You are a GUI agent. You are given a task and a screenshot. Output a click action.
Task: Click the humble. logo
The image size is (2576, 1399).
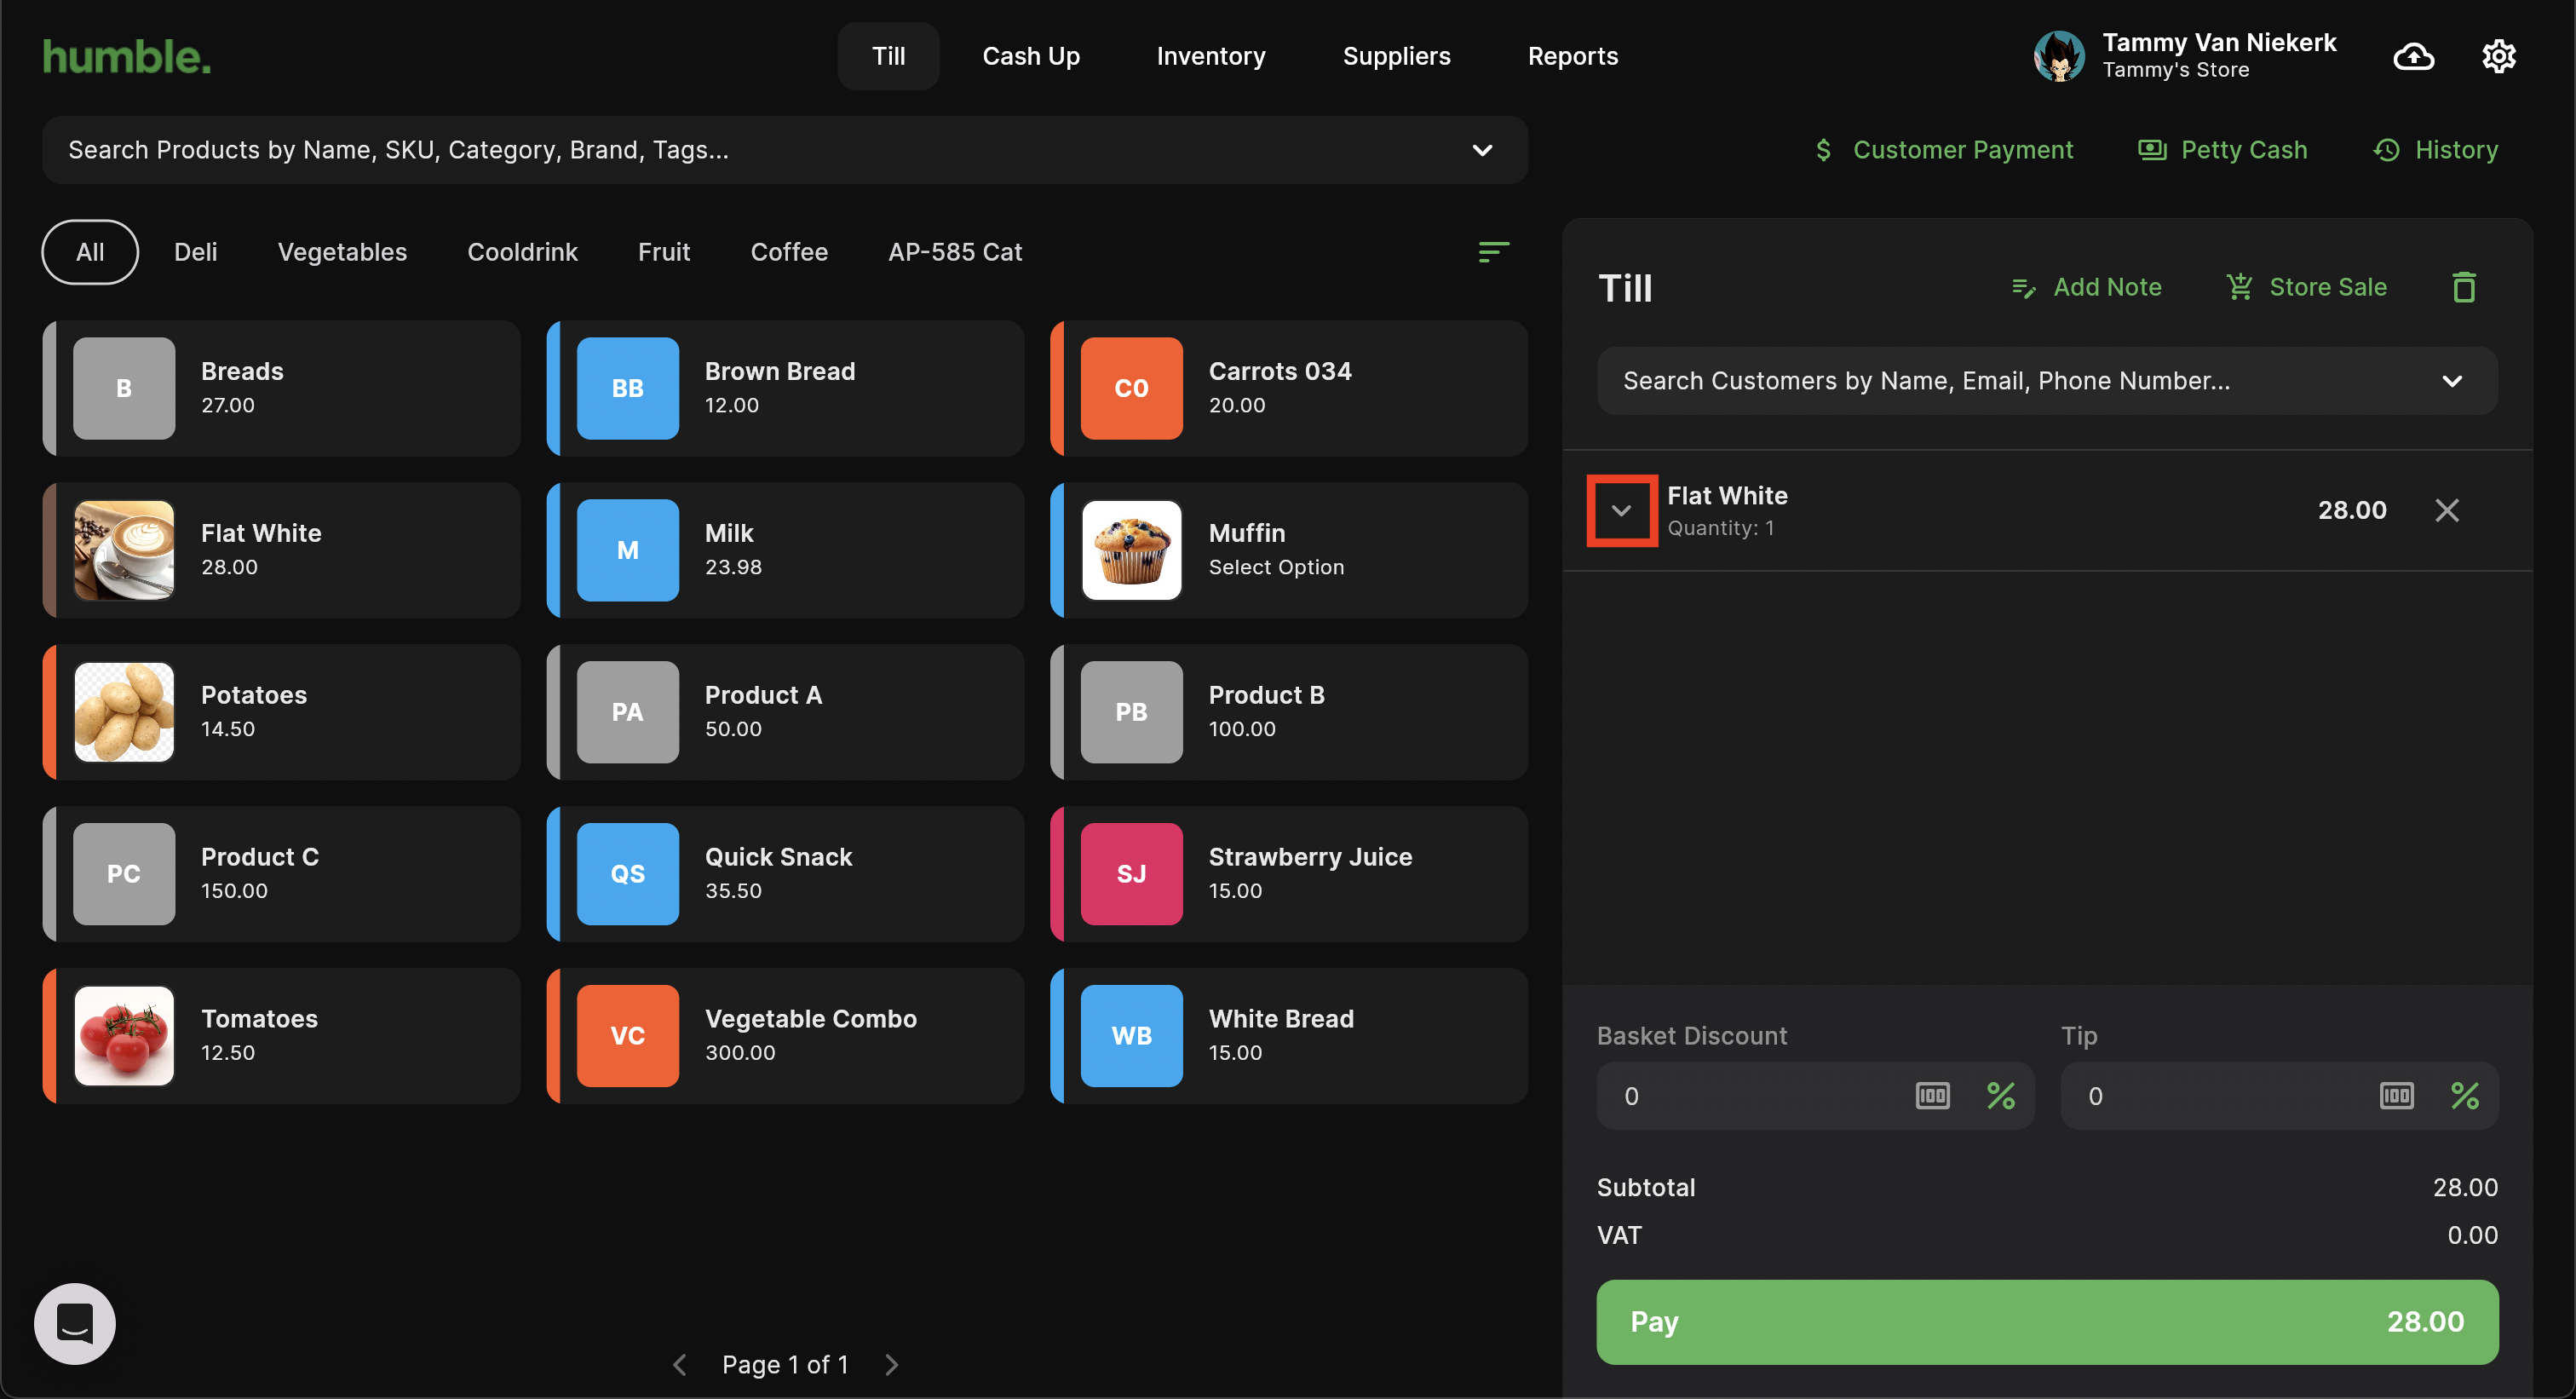(126, 56)
